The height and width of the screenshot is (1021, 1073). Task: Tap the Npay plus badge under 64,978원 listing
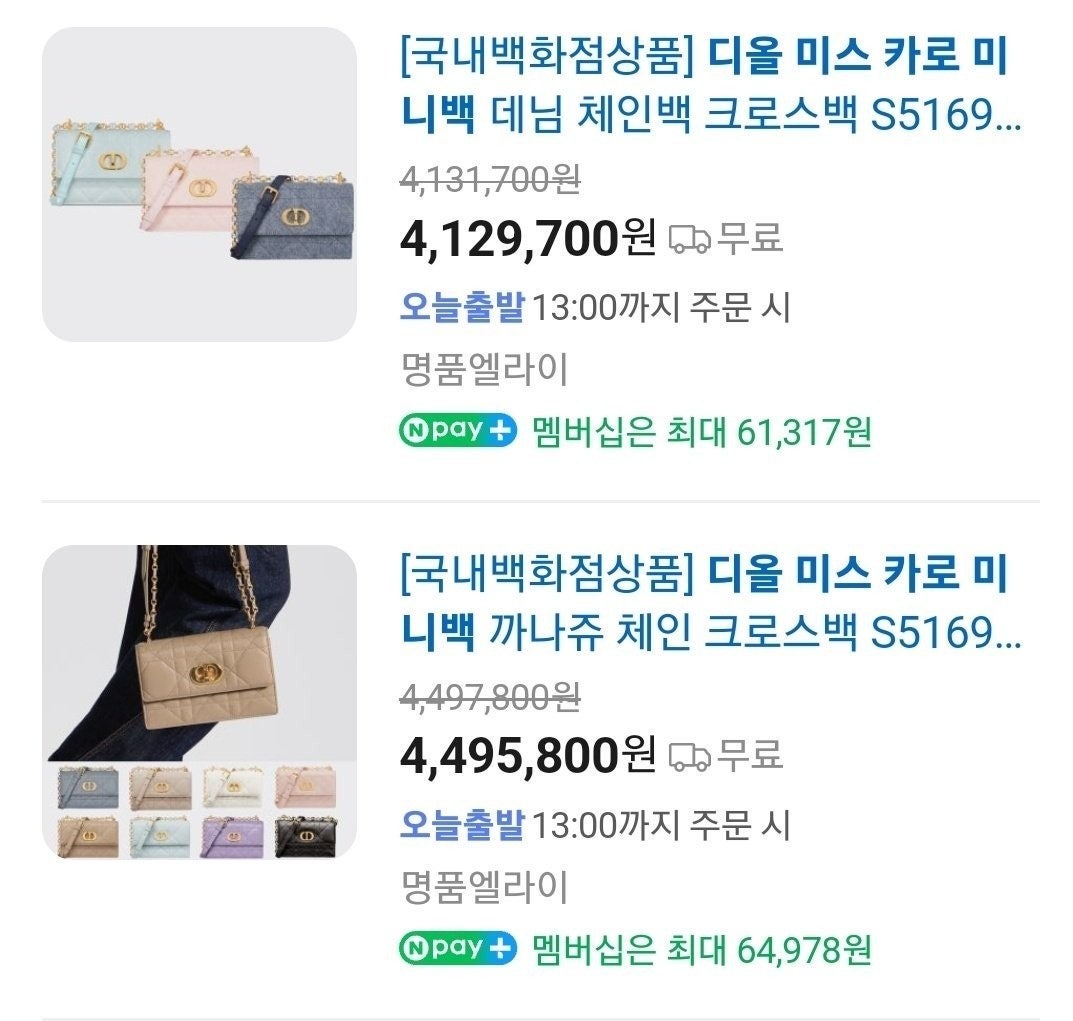point(458,948)
